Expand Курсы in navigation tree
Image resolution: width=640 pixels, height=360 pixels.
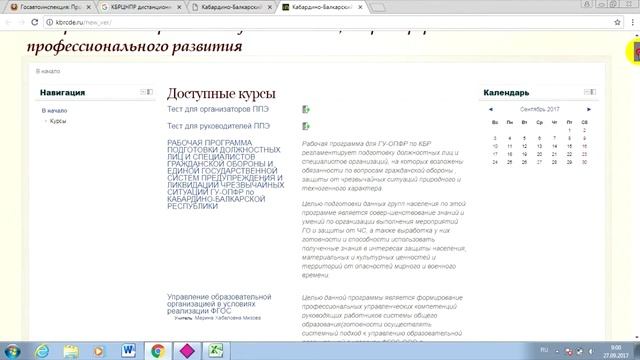coord(58,121)
